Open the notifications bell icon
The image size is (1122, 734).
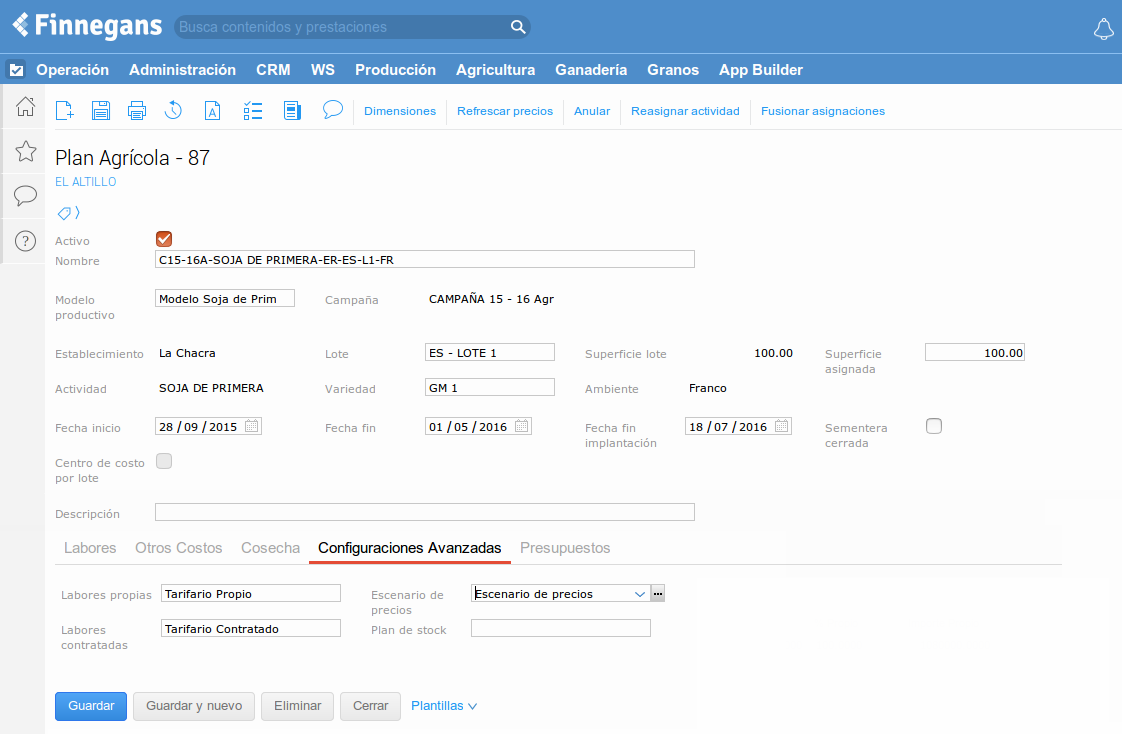click(1103, 28)
